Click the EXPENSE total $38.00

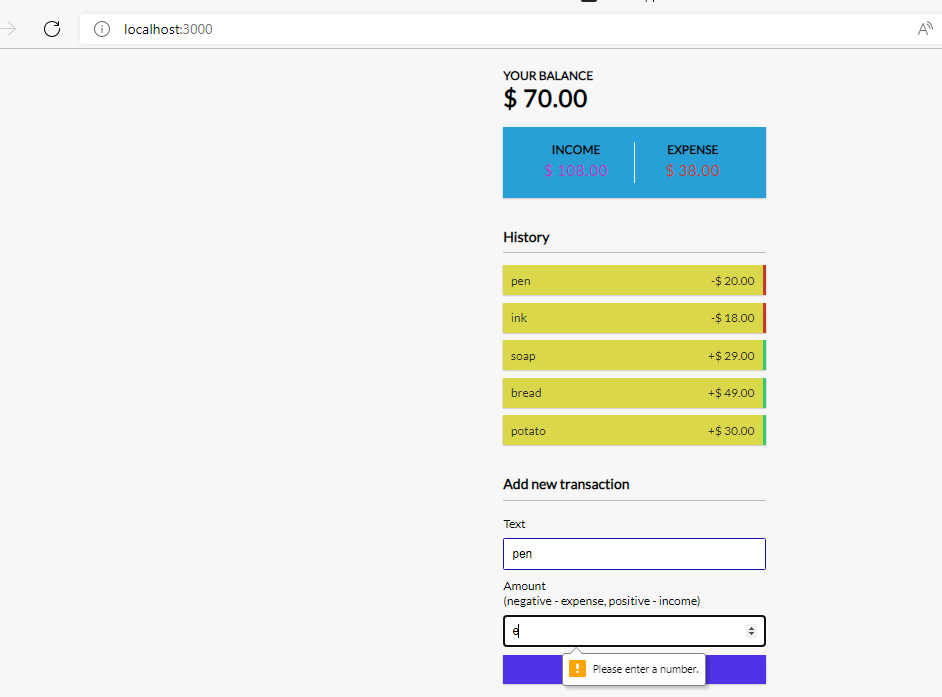692,171
